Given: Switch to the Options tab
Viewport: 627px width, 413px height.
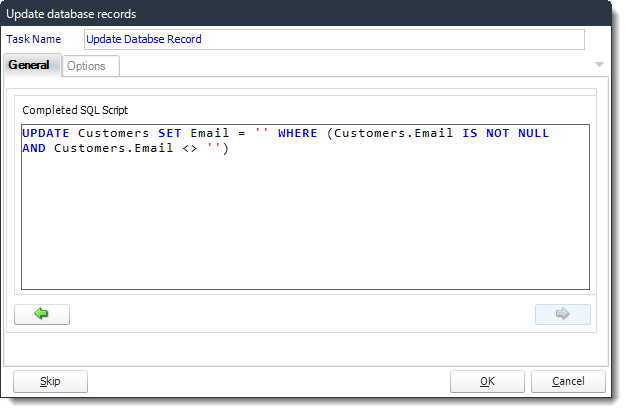Looking at the screenshot, I should point(92,66).
